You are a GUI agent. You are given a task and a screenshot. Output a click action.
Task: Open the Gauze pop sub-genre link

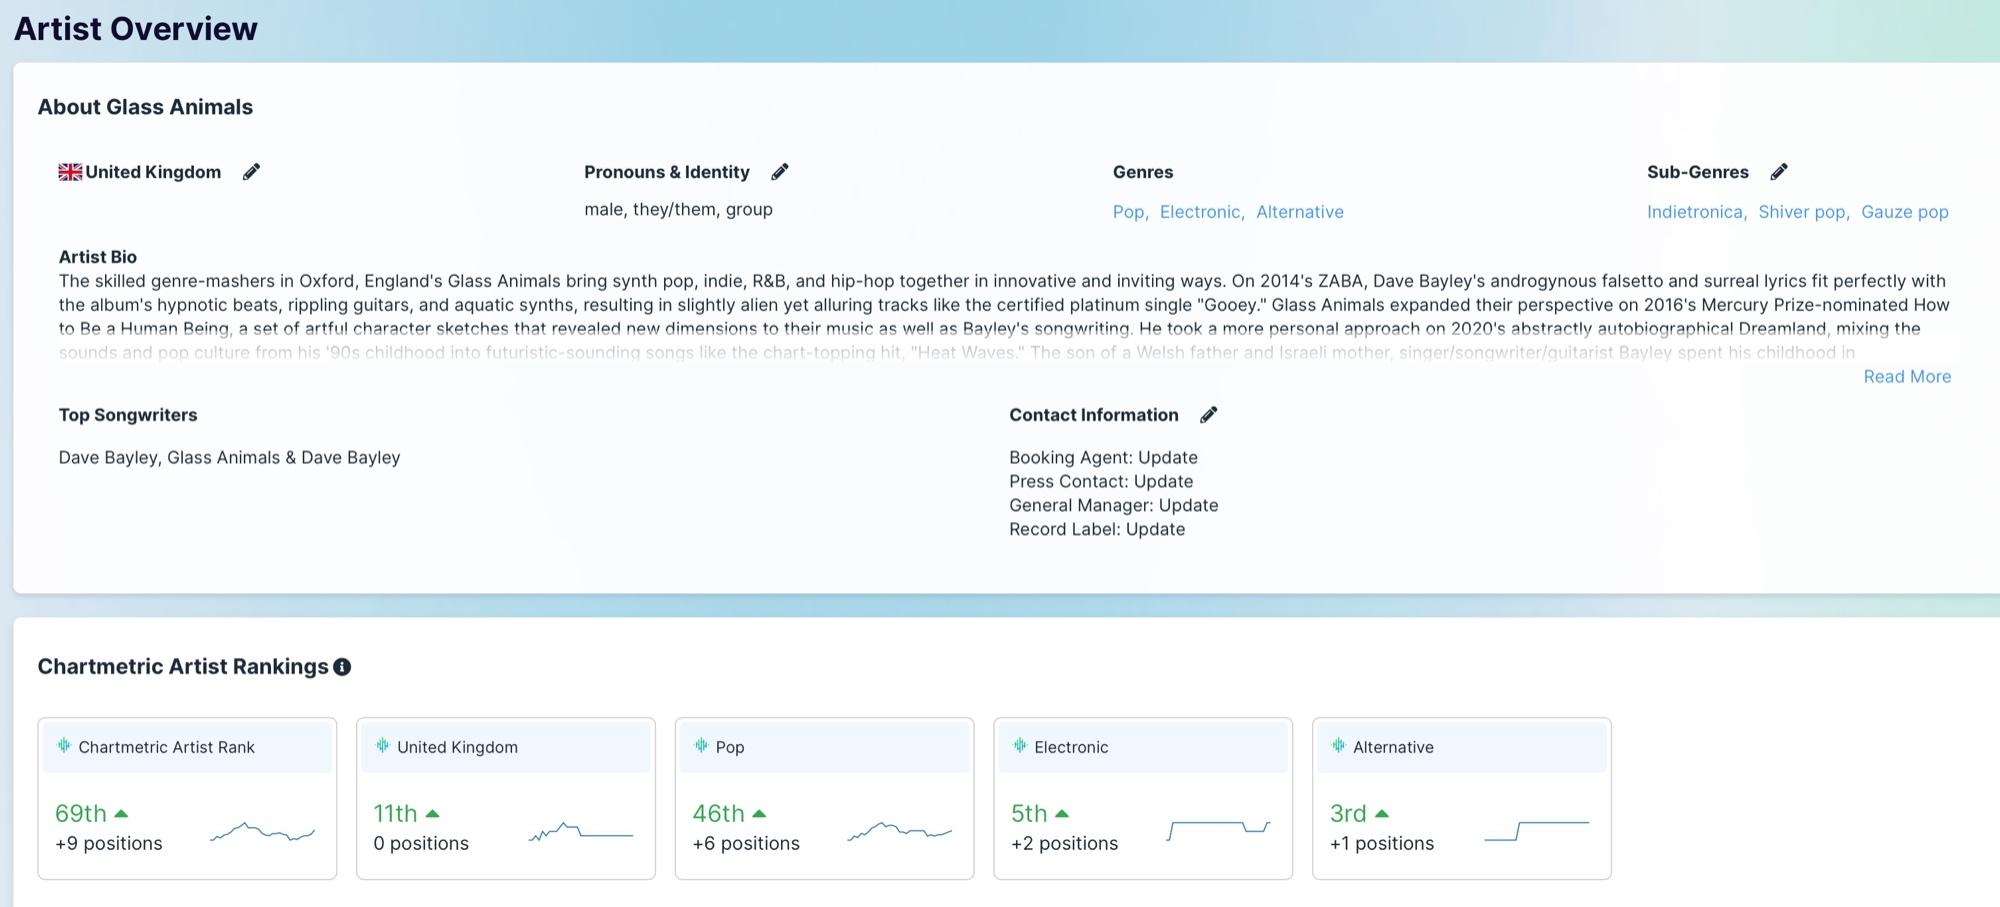point(1905,212)
